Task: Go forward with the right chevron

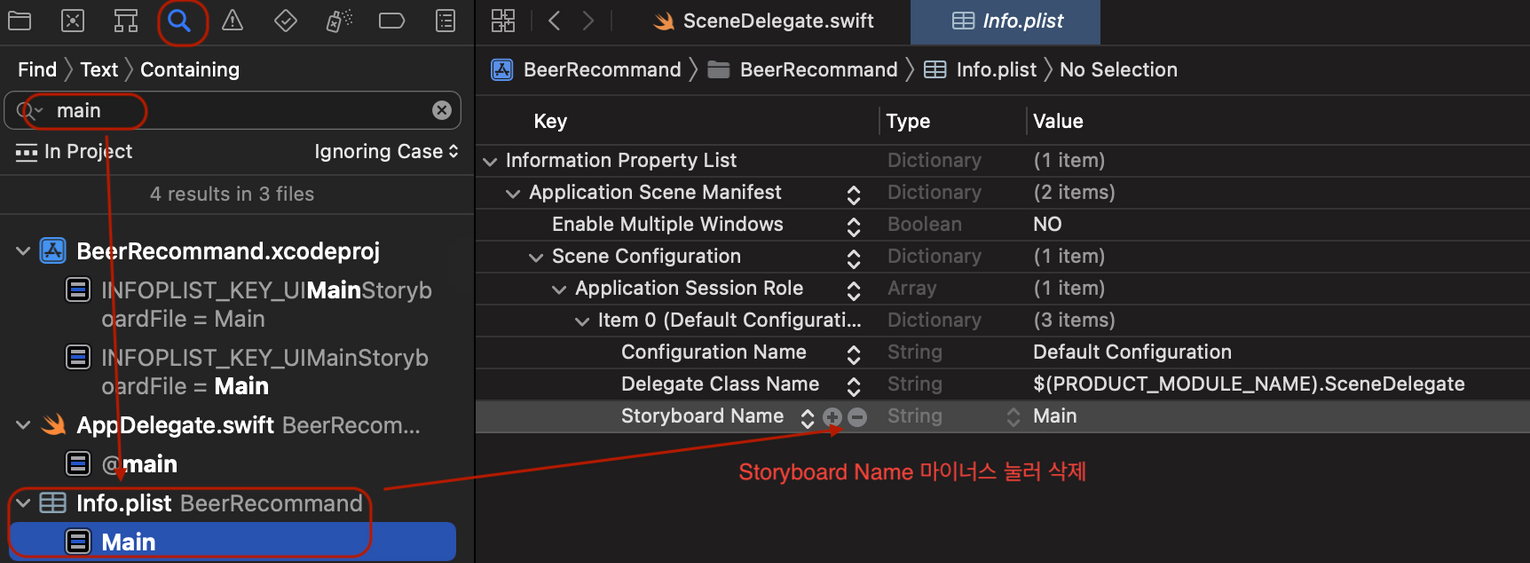Action: point(588,20)
